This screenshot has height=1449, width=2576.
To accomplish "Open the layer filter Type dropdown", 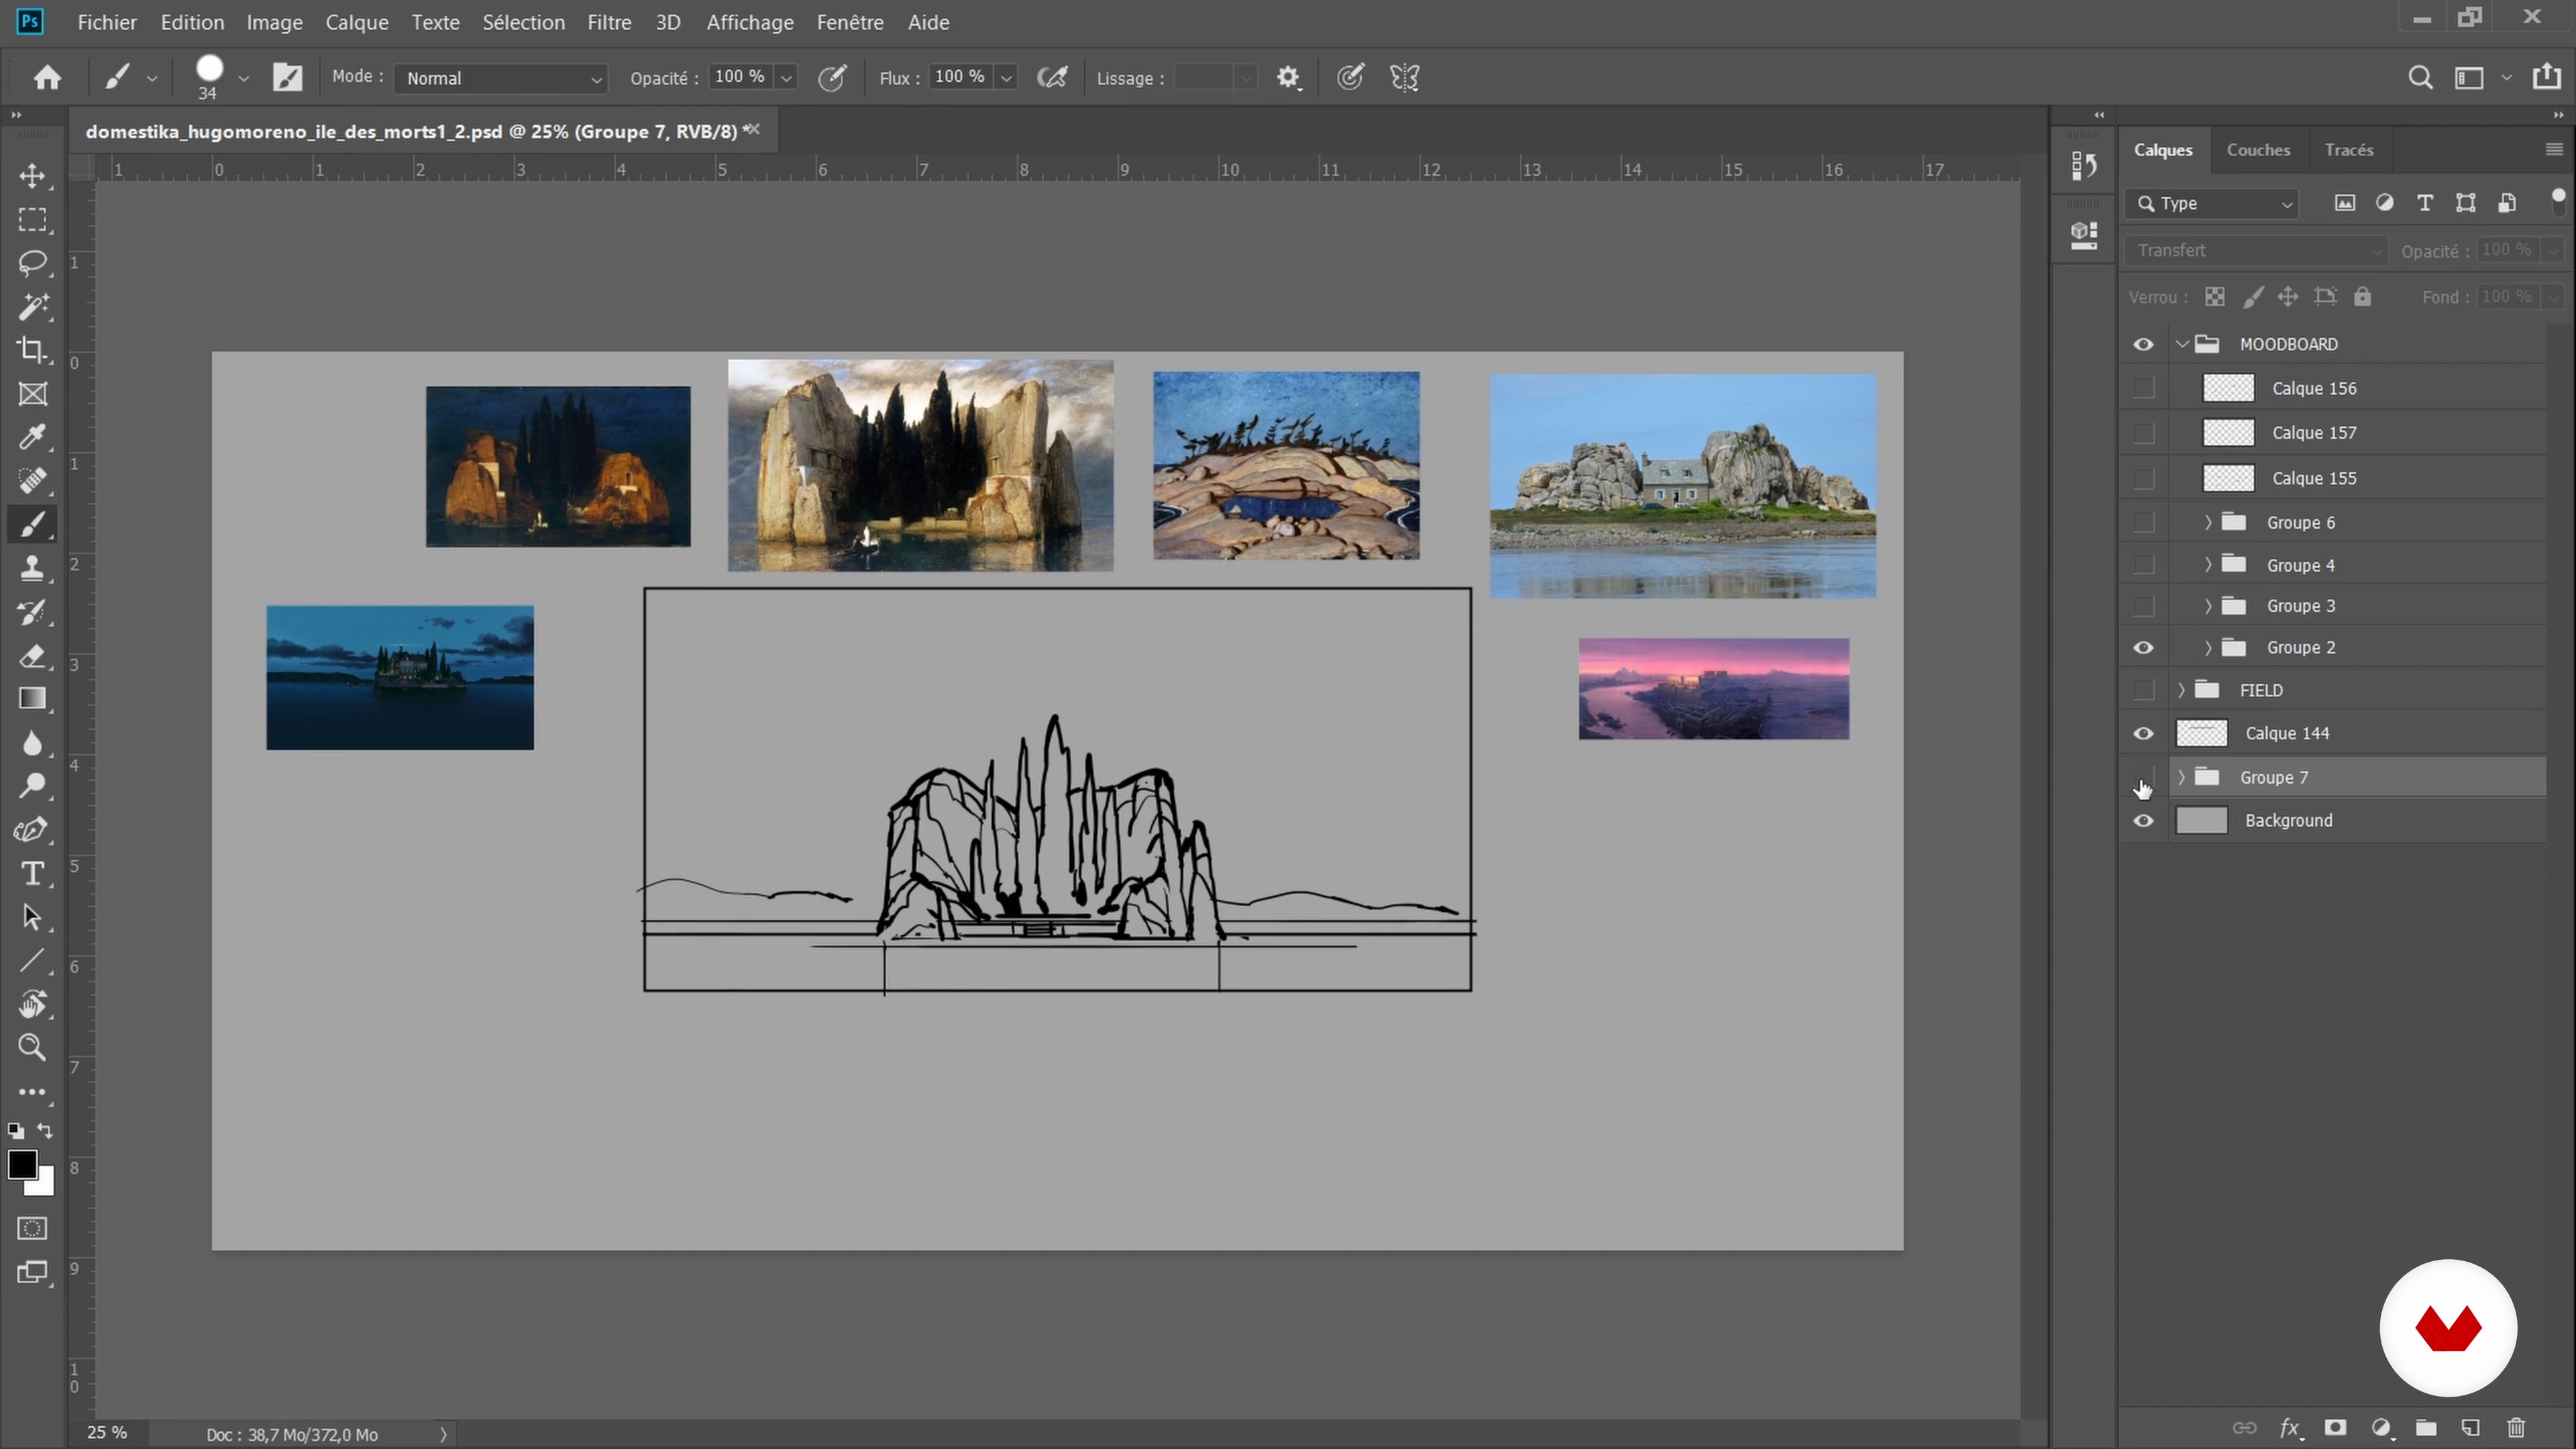I will tap(2212, 204).
